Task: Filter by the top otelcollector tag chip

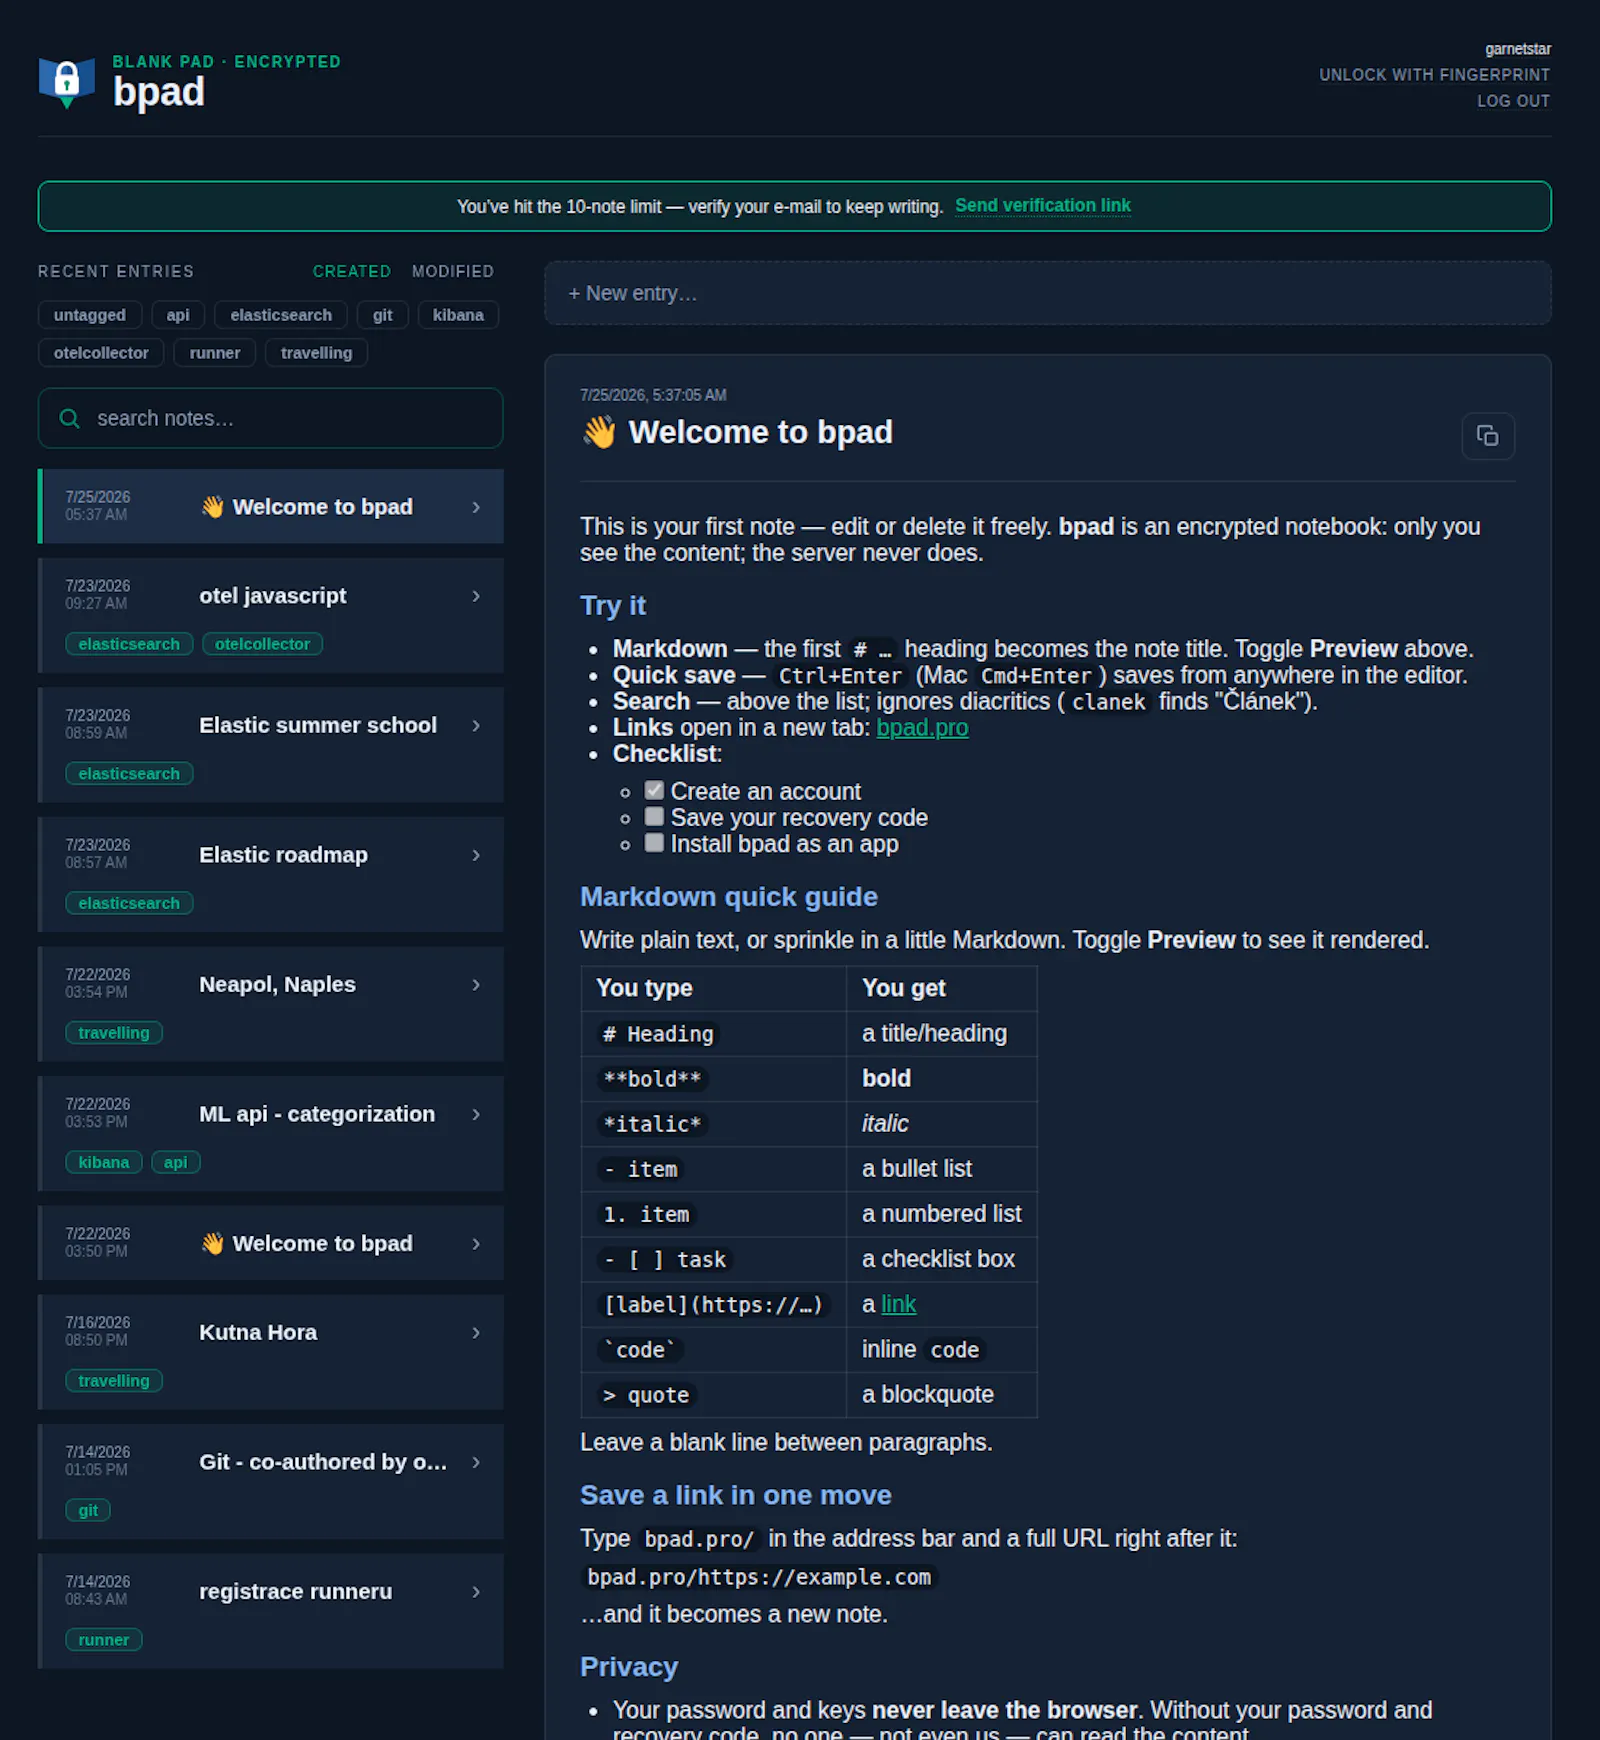Action: [x=101, y=353]
